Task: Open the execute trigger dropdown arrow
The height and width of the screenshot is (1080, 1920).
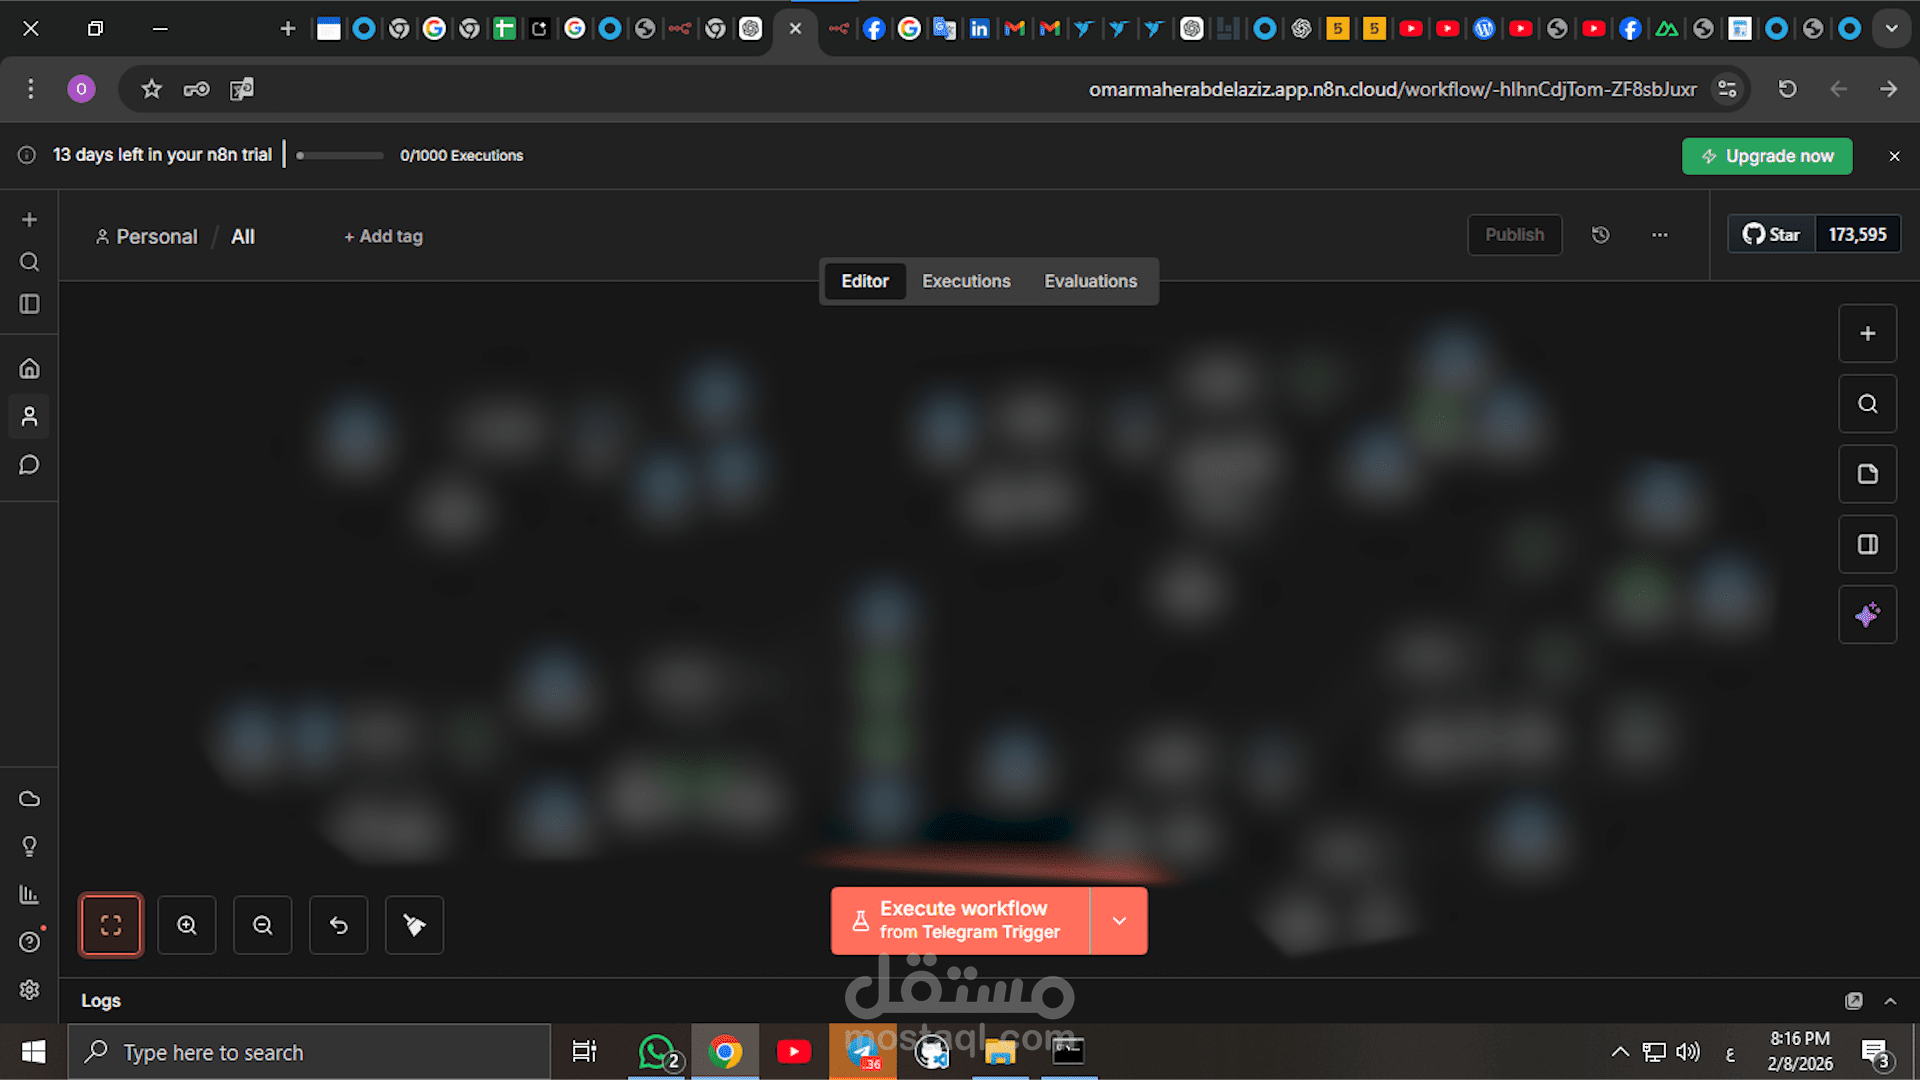Action: pos(1119,921)
